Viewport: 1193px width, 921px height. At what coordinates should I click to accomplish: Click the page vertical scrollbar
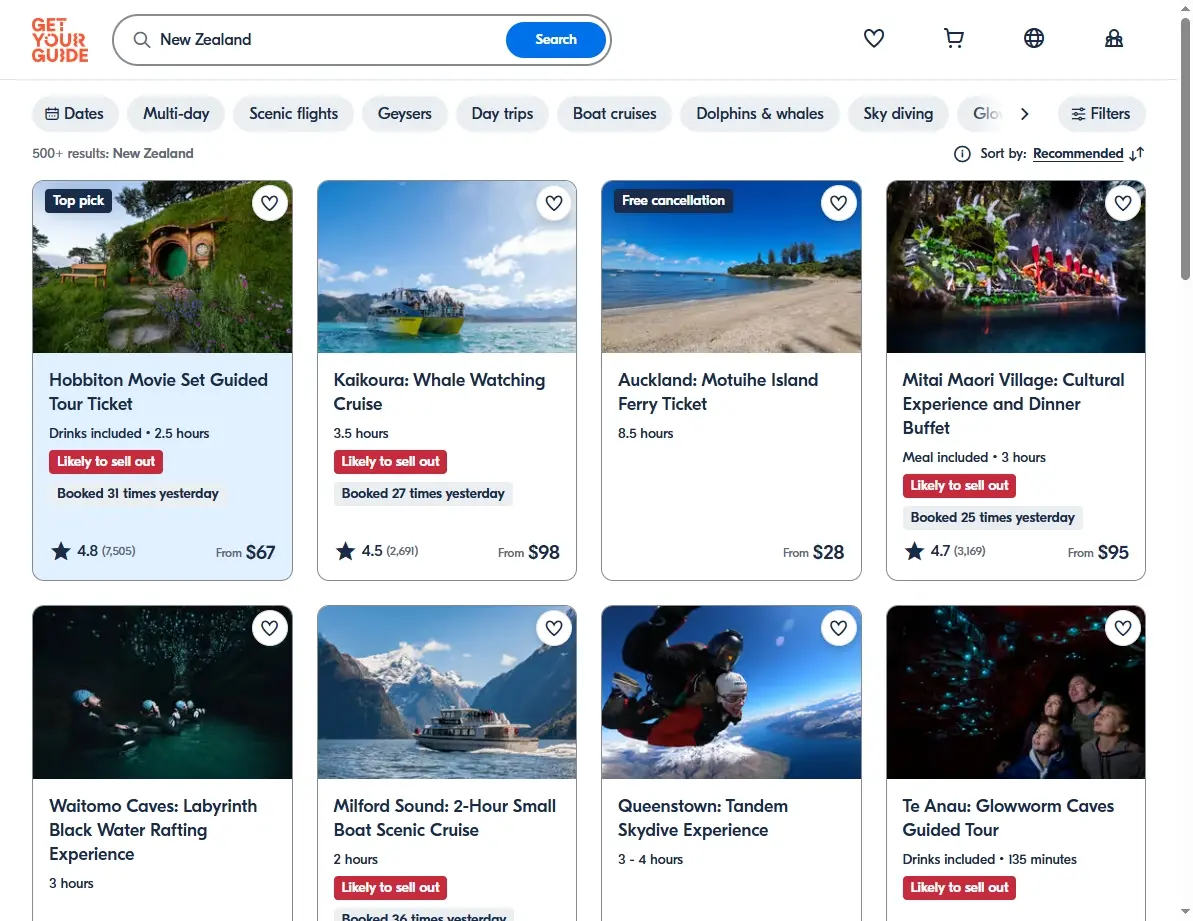[1185, 149]
